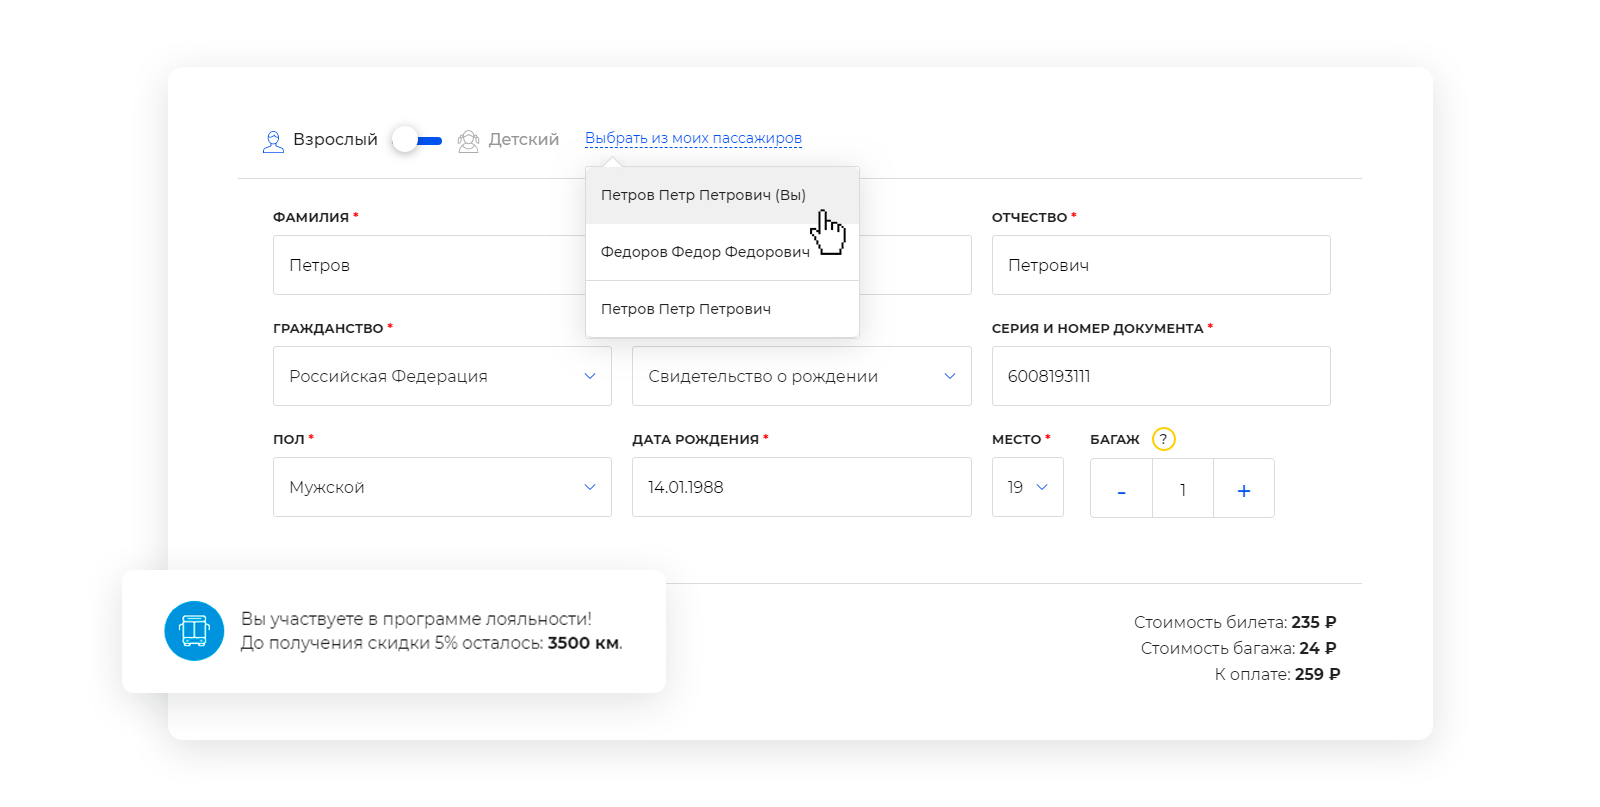Toggle the adult/child ticket switch
The height and width of the screenshot is (807, 1600).
pos(417,140)
